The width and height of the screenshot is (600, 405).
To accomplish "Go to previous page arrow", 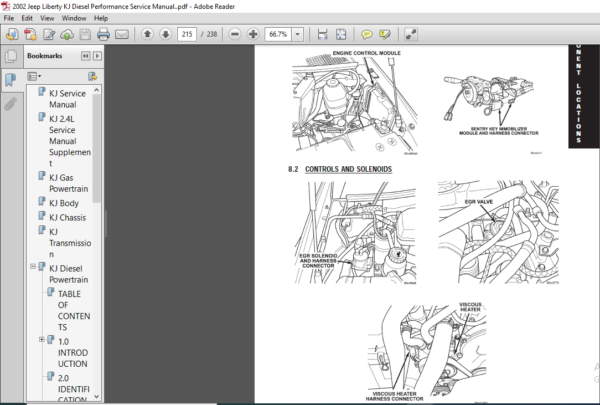I will click(147, 34).
